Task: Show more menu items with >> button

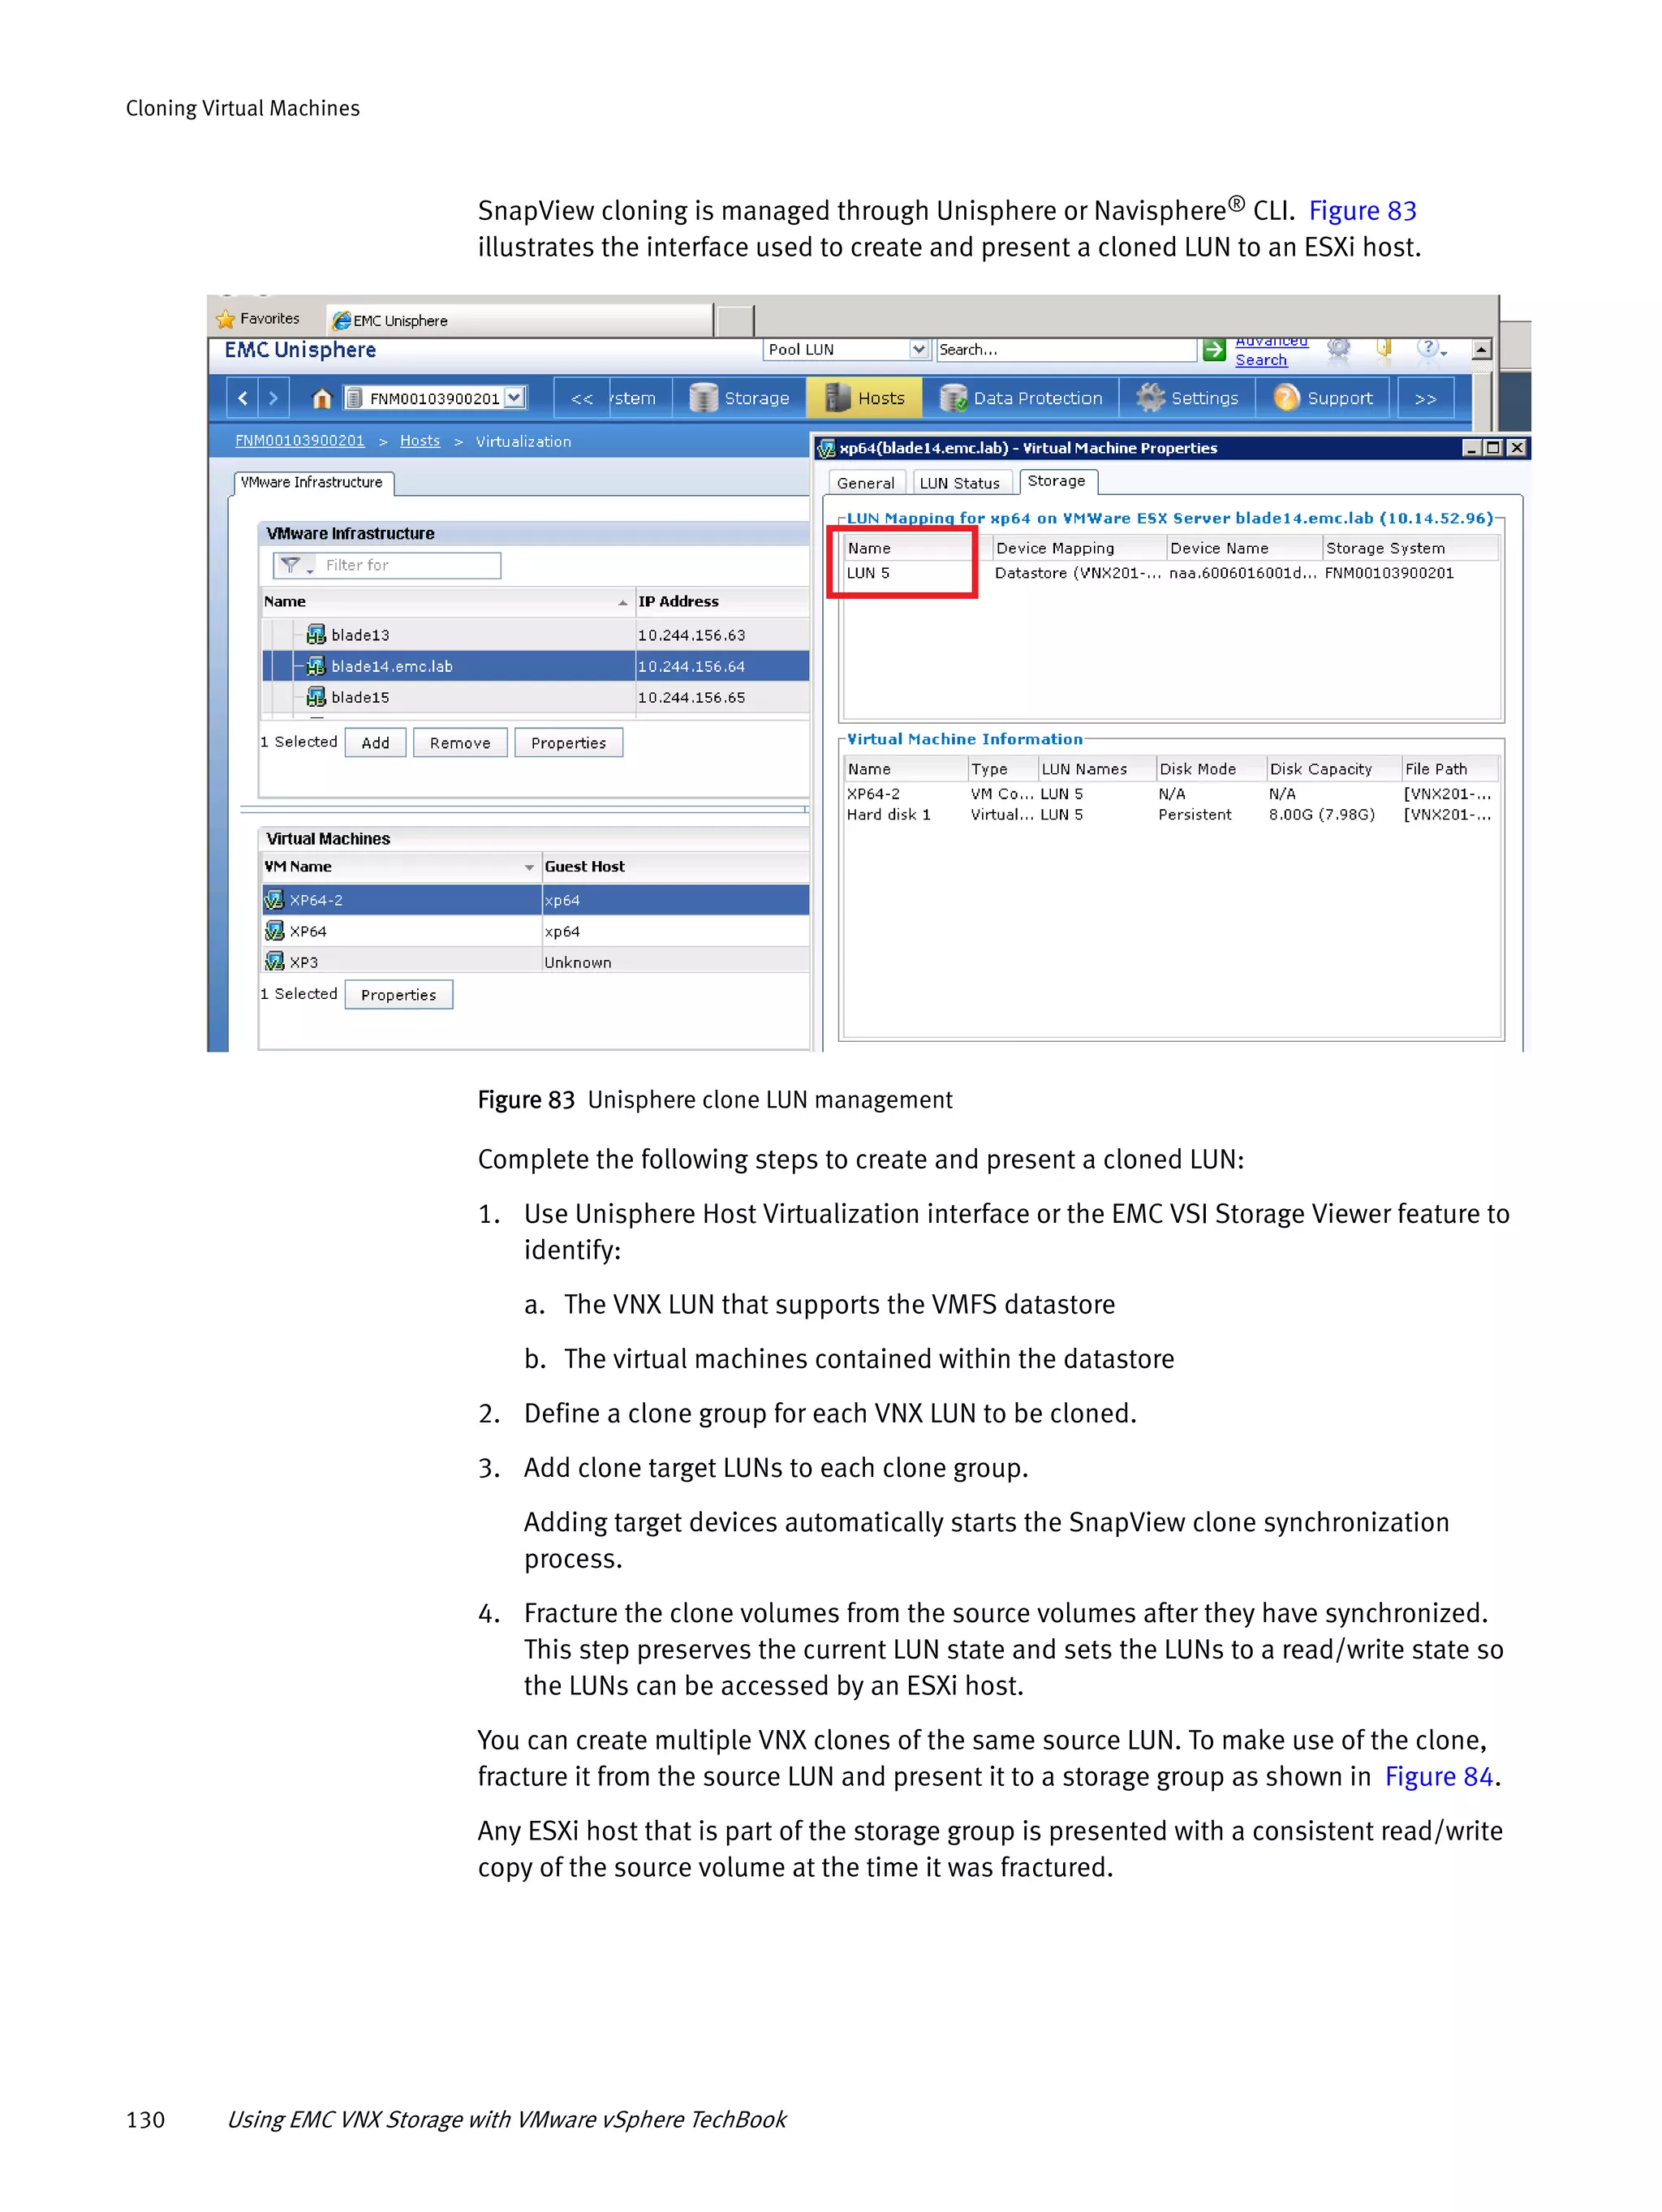Action: 1425,398
